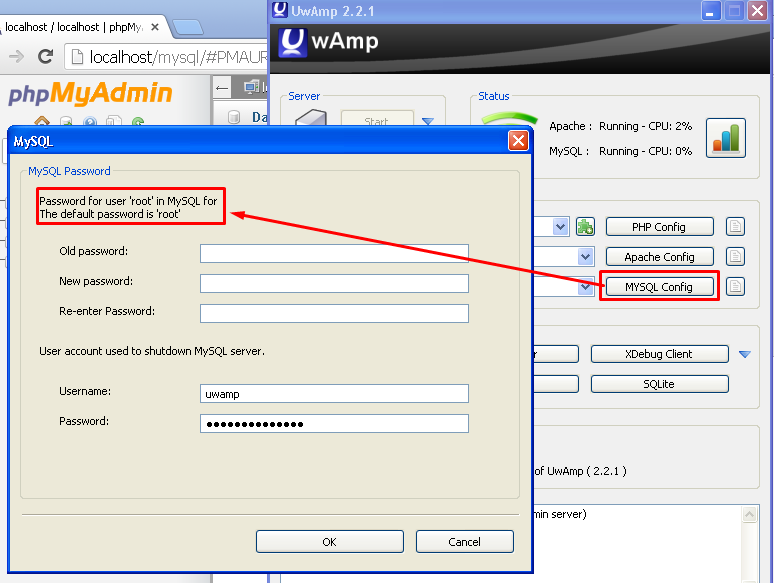774x583 pixels.
Task: Open the php.ini file icon beside PHP Config
Action: (x=735, y=227)
